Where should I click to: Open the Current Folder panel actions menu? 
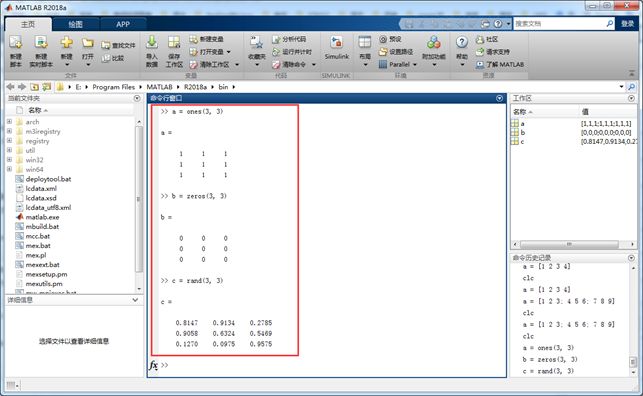[137, 98]
